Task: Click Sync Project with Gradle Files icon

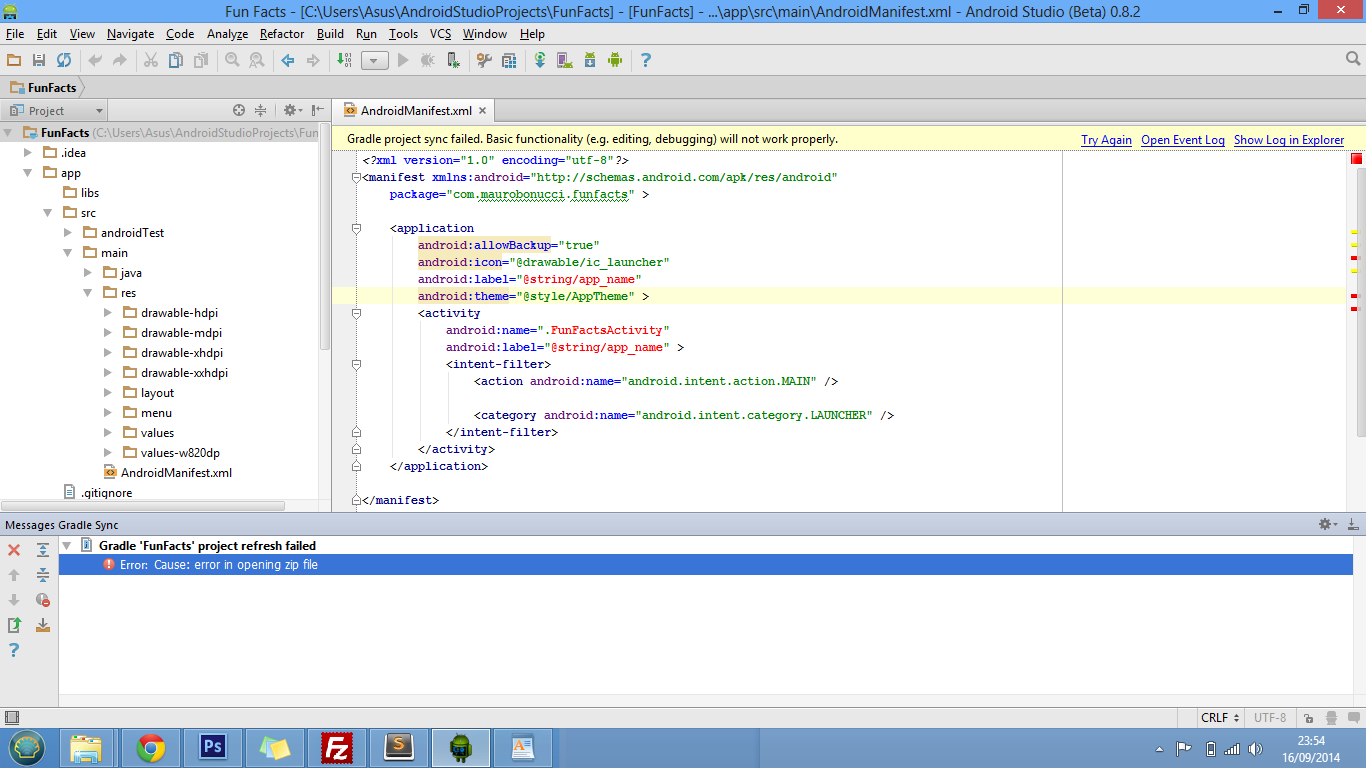Action: point(540,60)
